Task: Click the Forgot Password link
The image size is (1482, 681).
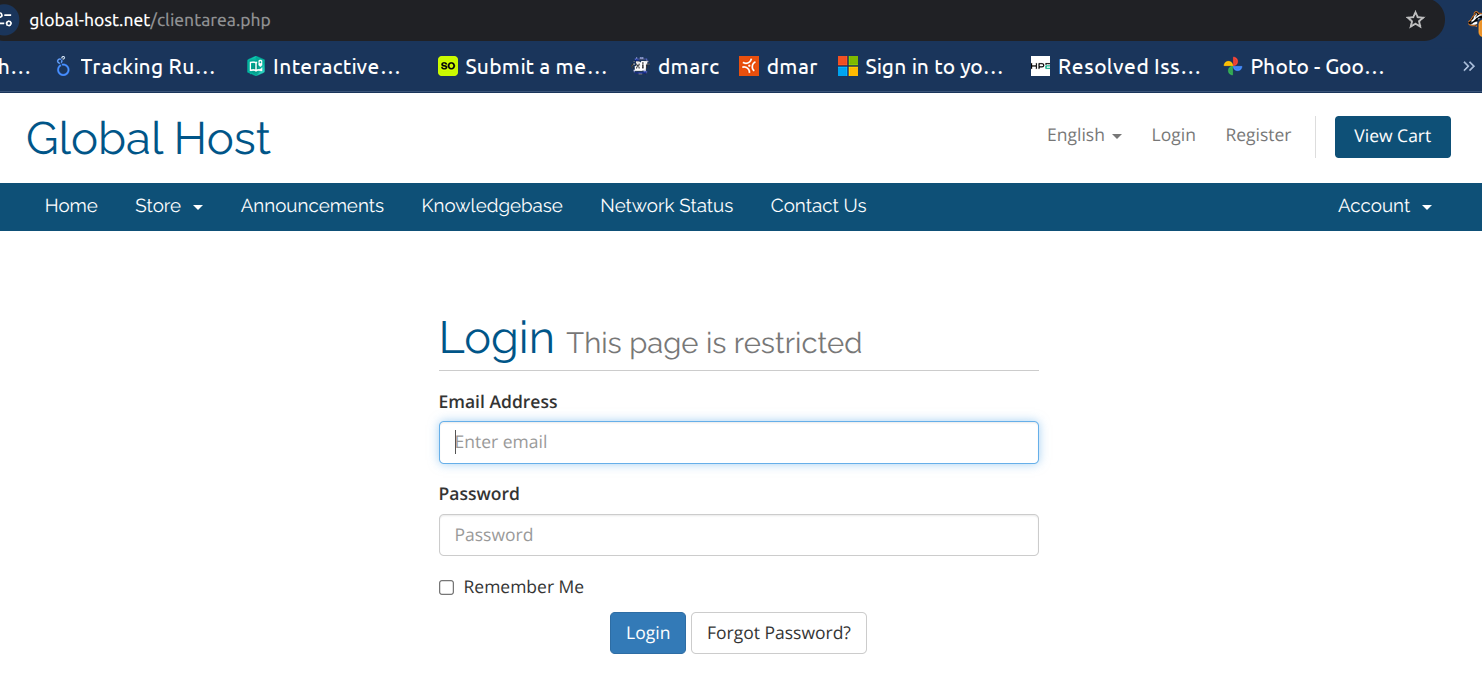Action: point(778,633)
